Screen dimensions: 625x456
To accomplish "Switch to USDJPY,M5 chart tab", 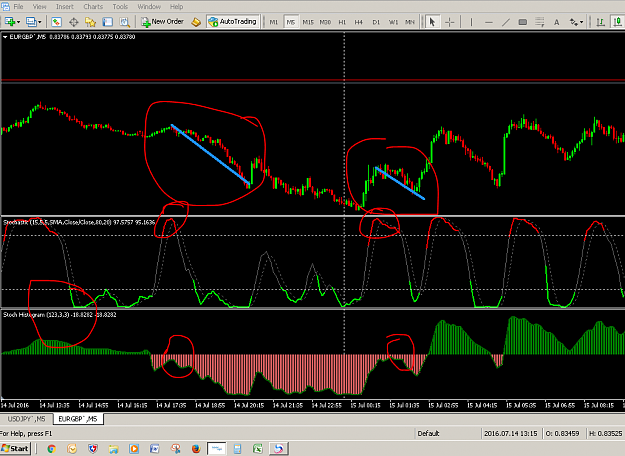I will (26, 419).
